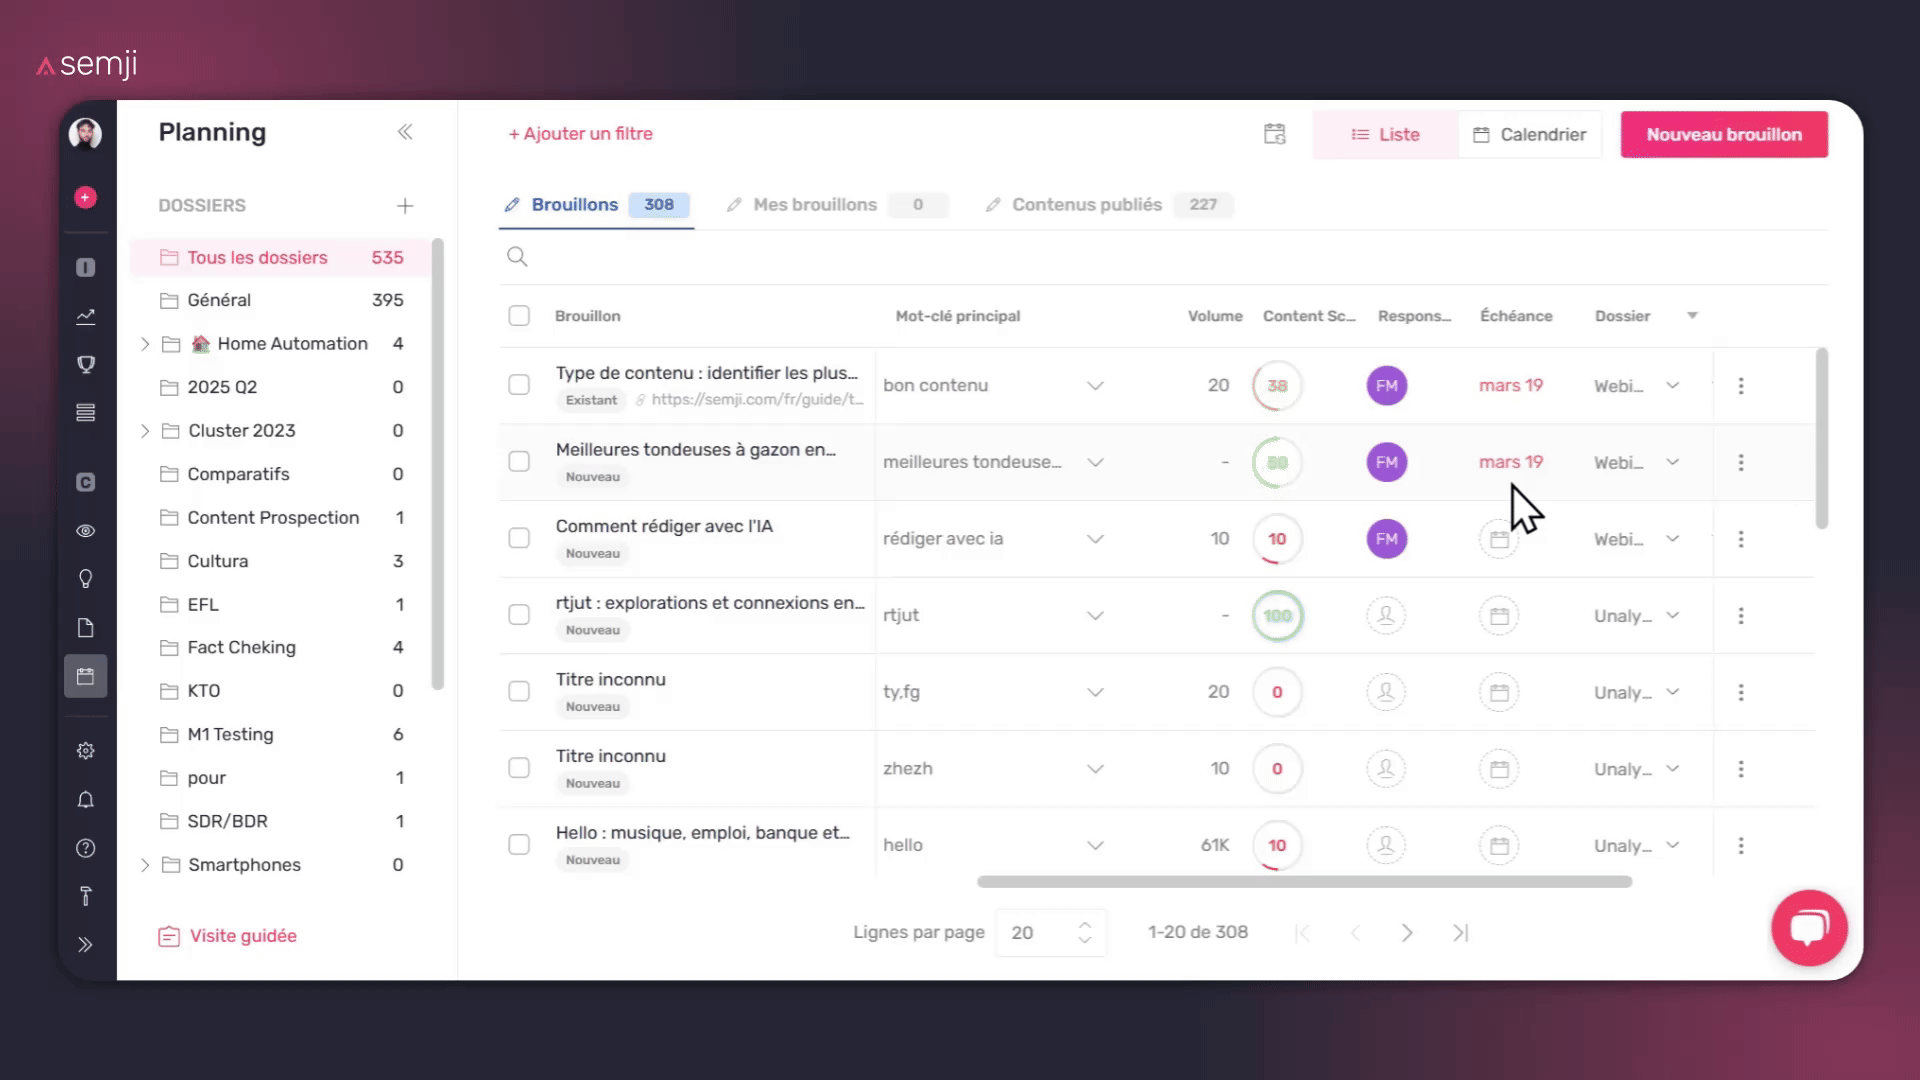
Task: Open keyword dropdown for bon contenu
Action: click(x=1095, y=386)
